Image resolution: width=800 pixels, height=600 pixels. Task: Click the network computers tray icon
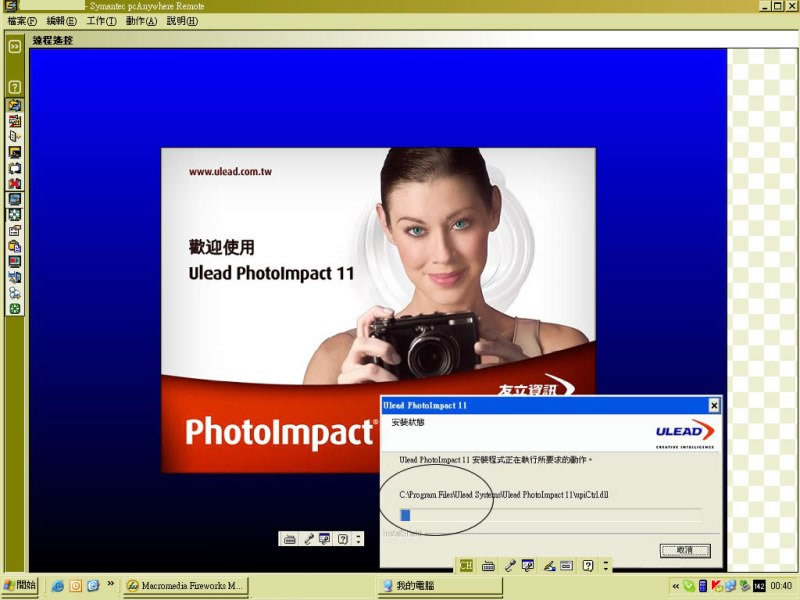coord(730,586)
